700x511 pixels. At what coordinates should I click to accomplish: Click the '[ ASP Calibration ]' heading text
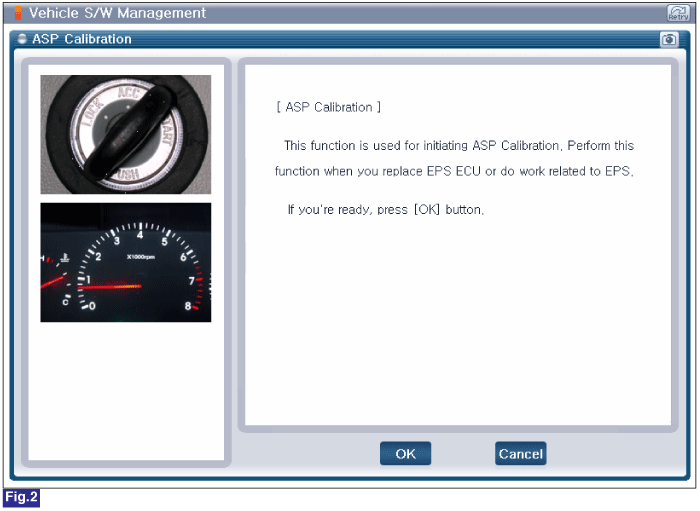[329, 107]
